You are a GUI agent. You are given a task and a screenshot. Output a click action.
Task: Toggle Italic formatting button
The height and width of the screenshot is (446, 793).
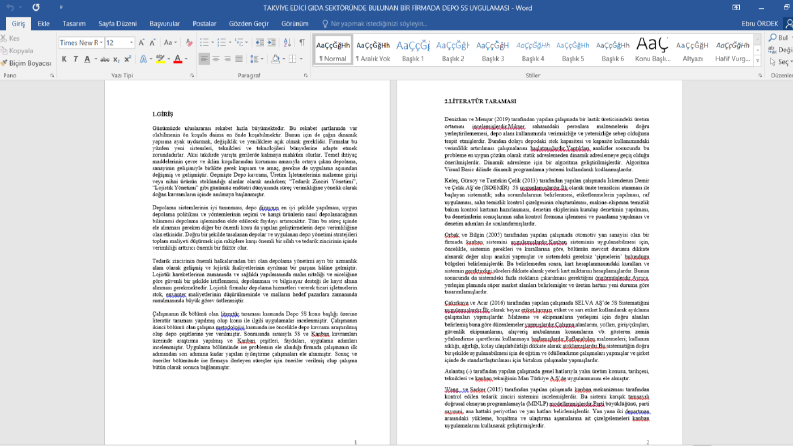coord(75,59)
